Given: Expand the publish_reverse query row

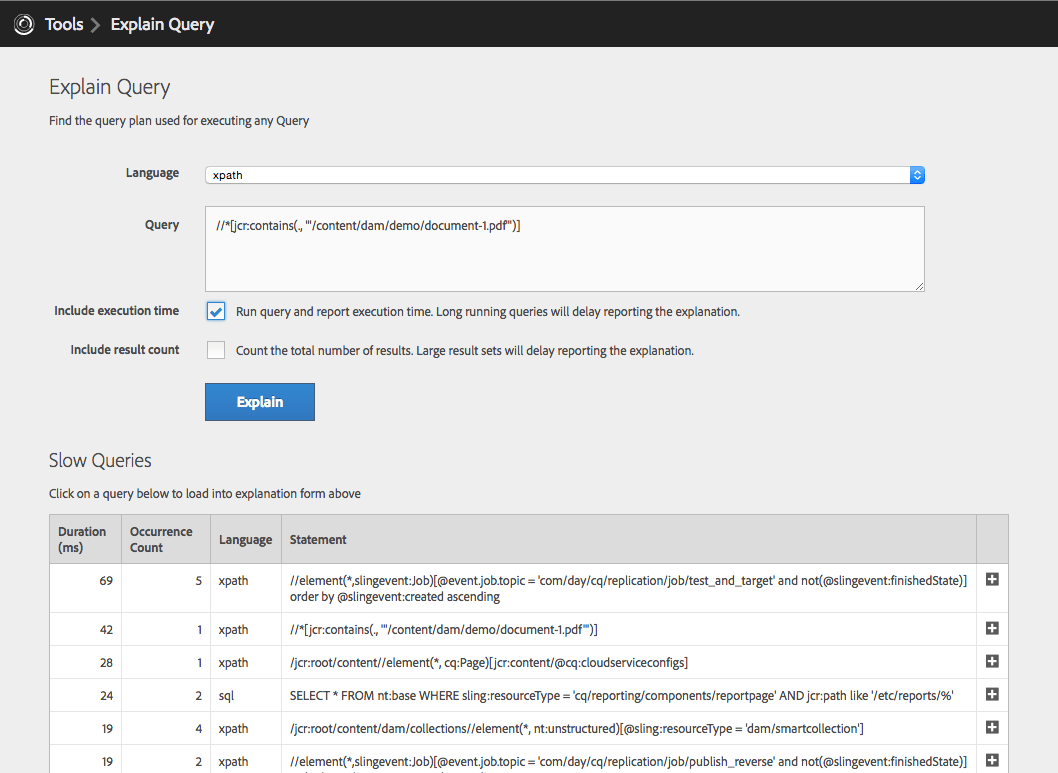Looking at the screenshot, I should pos(992,761).
